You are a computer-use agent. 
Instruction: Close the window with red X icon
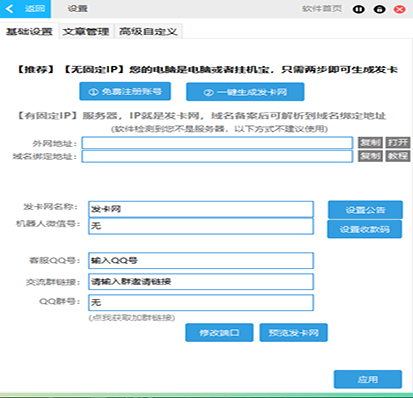[x=400, y=9]
